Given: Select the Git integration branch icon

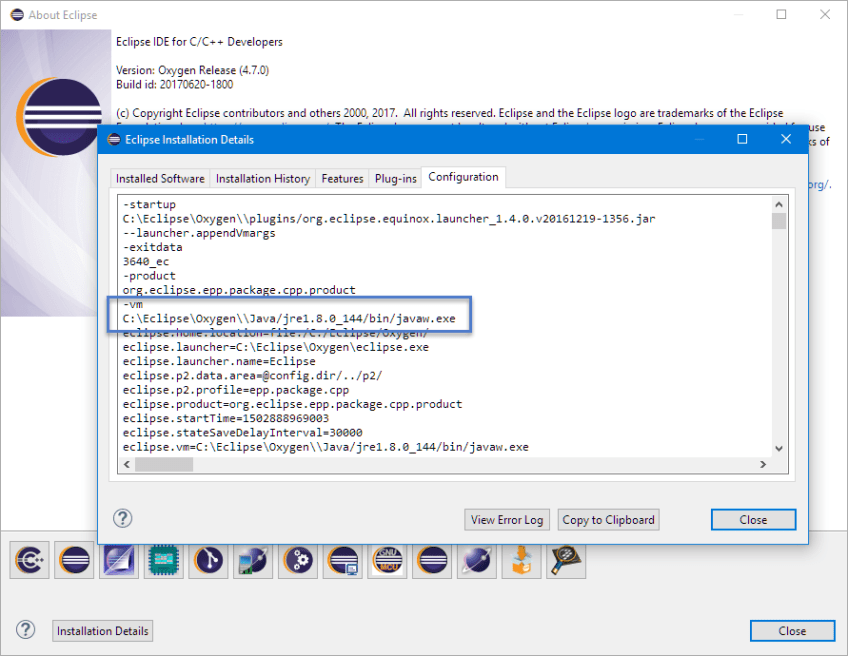Looking at the screenshot, I should coord(208,560).
